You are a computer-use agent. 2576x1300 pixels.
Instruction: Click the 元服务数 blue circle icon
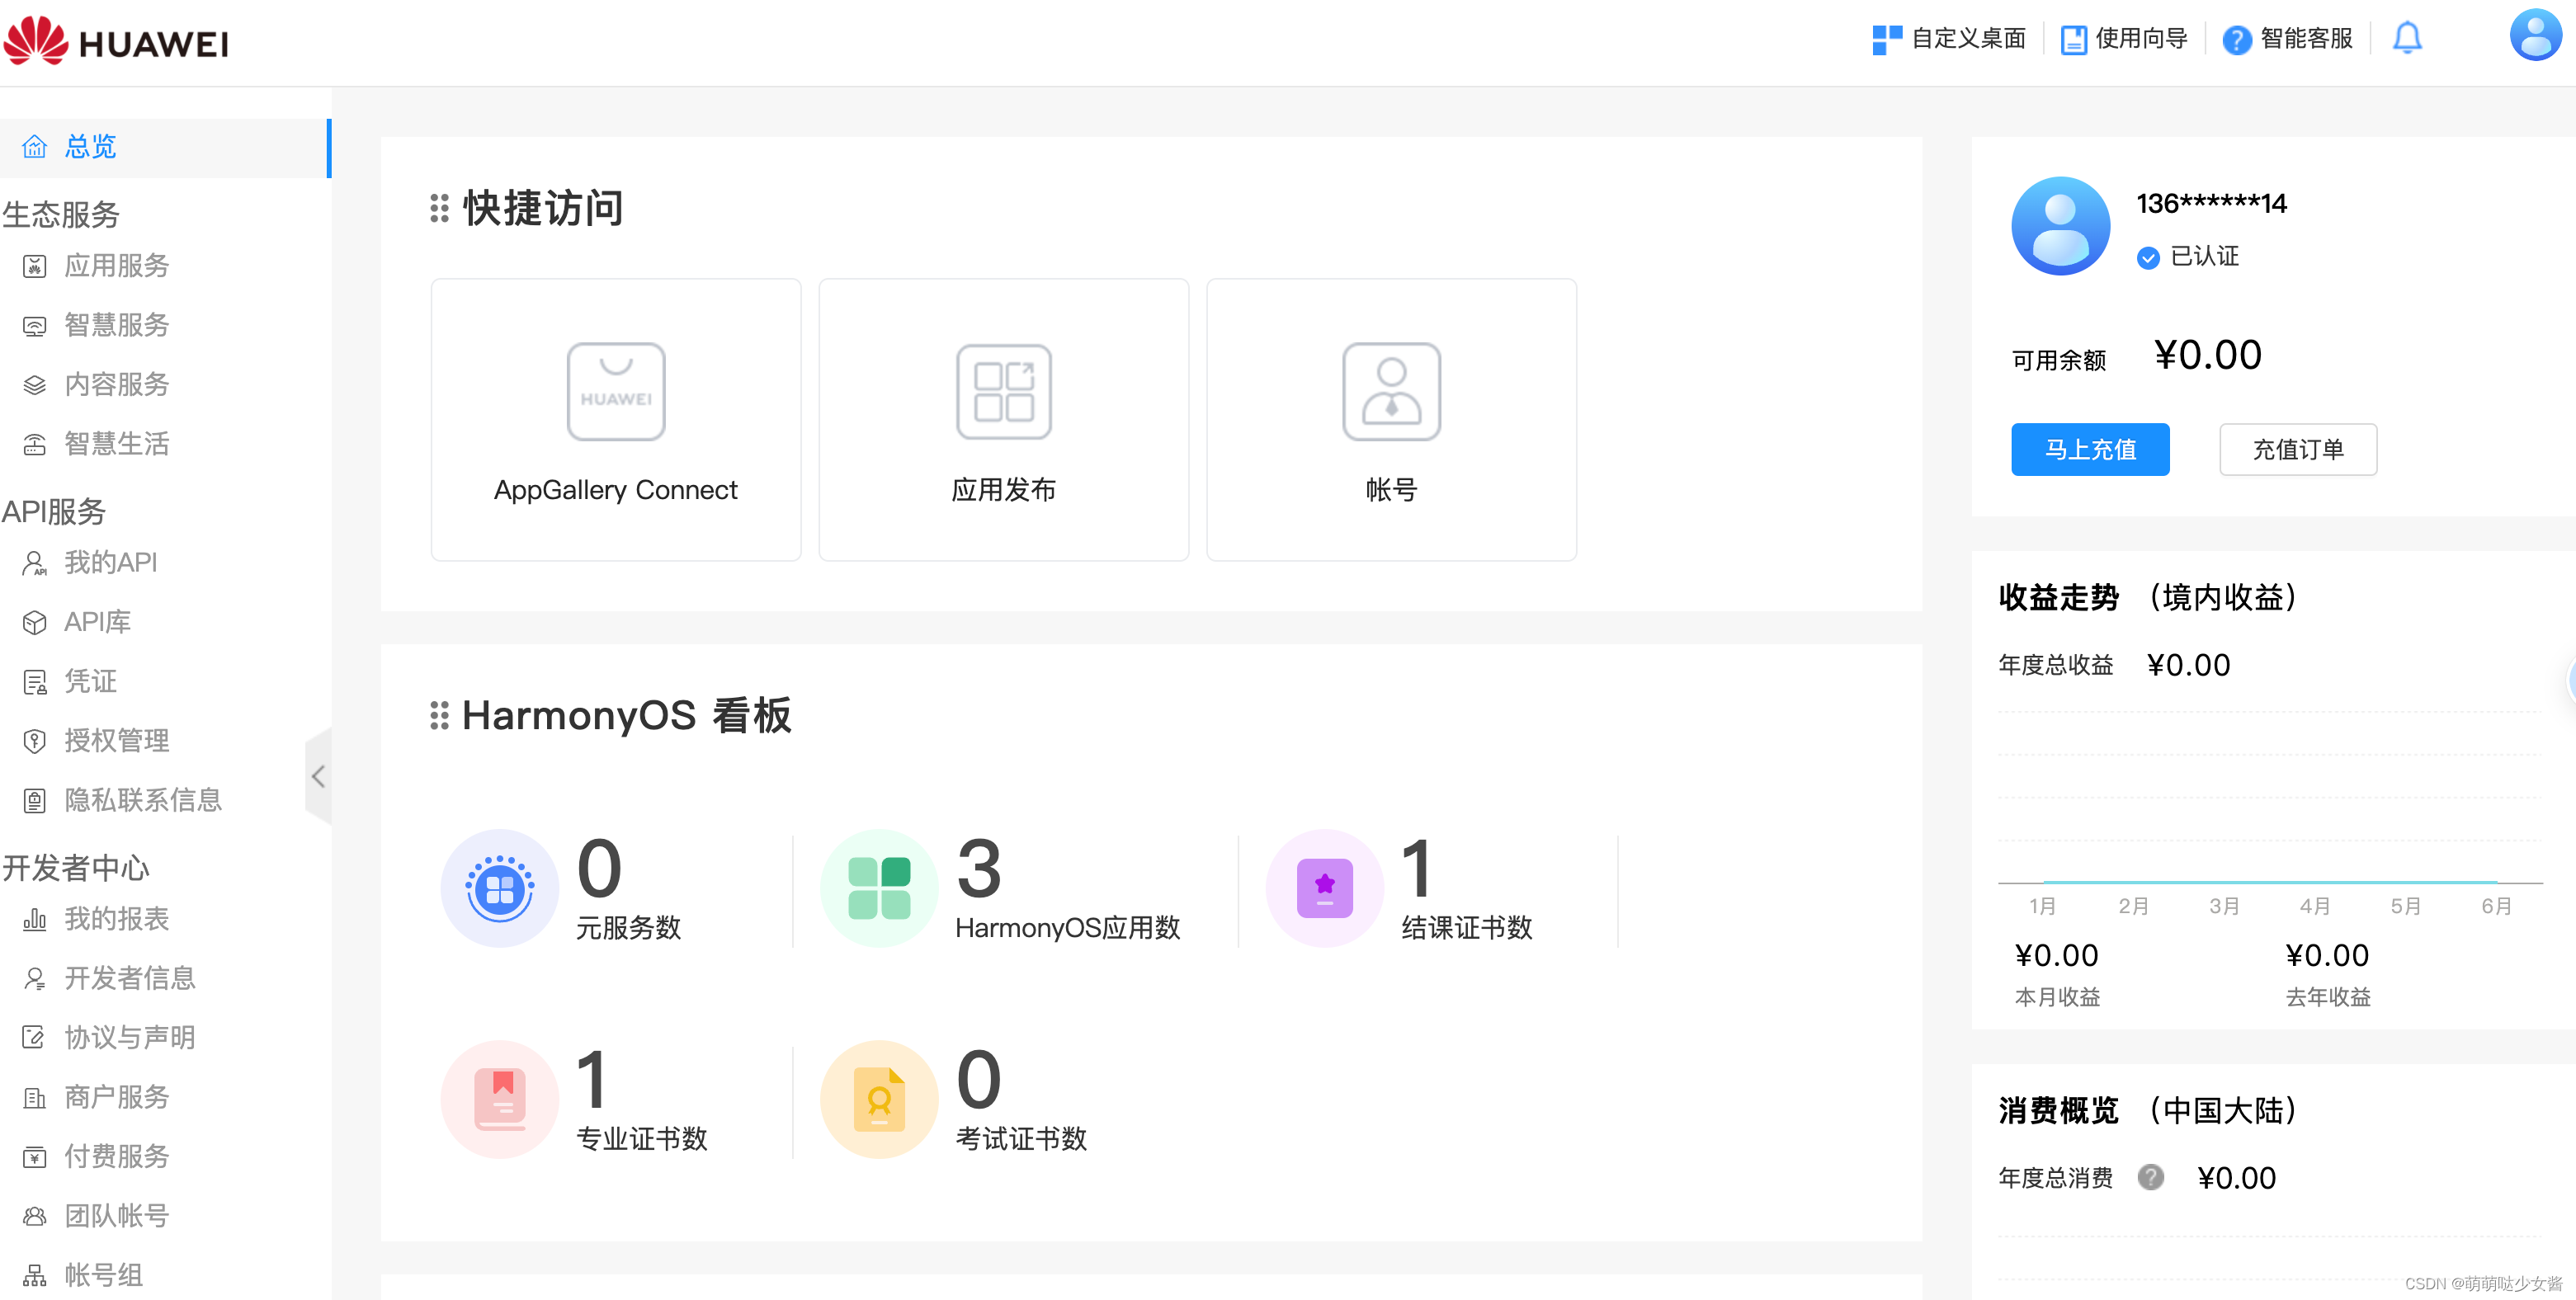(x=499, y=887)
